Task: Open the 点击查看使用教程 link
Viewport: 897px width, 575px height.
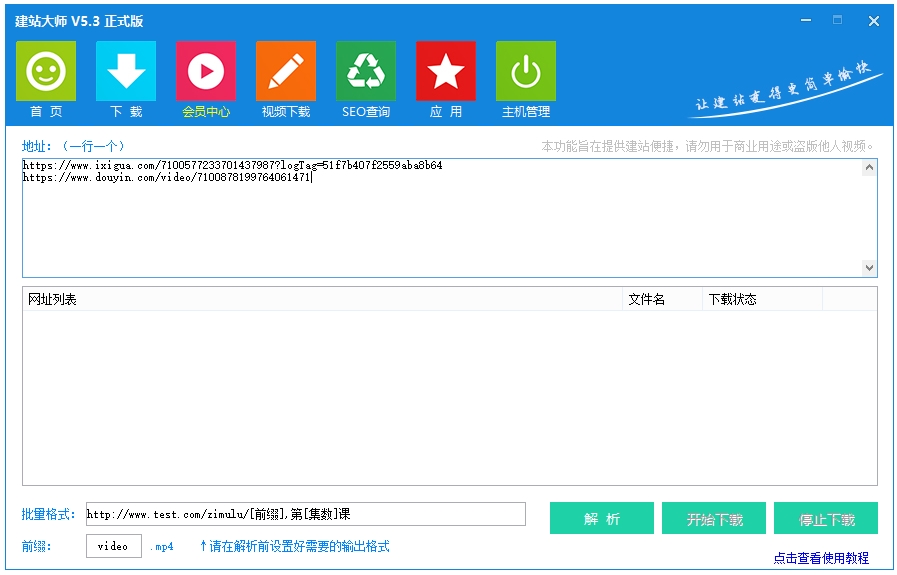Action: (x=821, y=558)
